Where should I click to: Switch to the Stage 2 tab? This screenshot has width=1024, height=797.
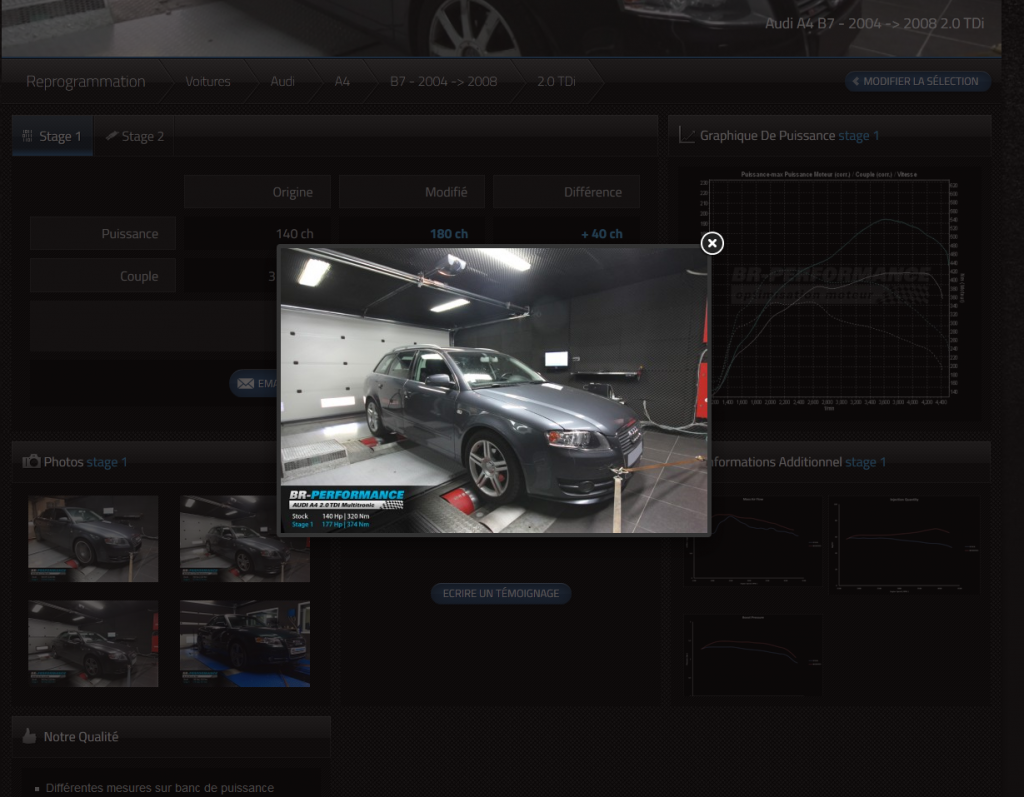tap(135, 136)
